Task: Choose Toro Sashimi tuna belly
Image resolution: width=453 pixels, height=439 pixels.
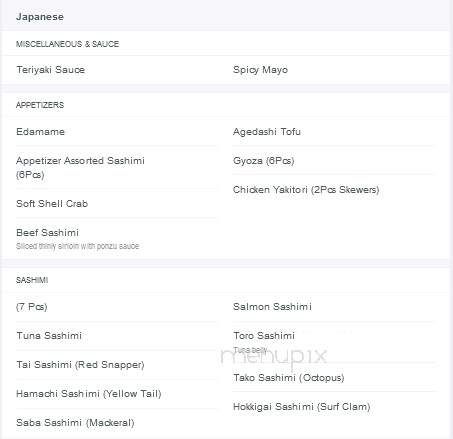Action: coord(264,342)
